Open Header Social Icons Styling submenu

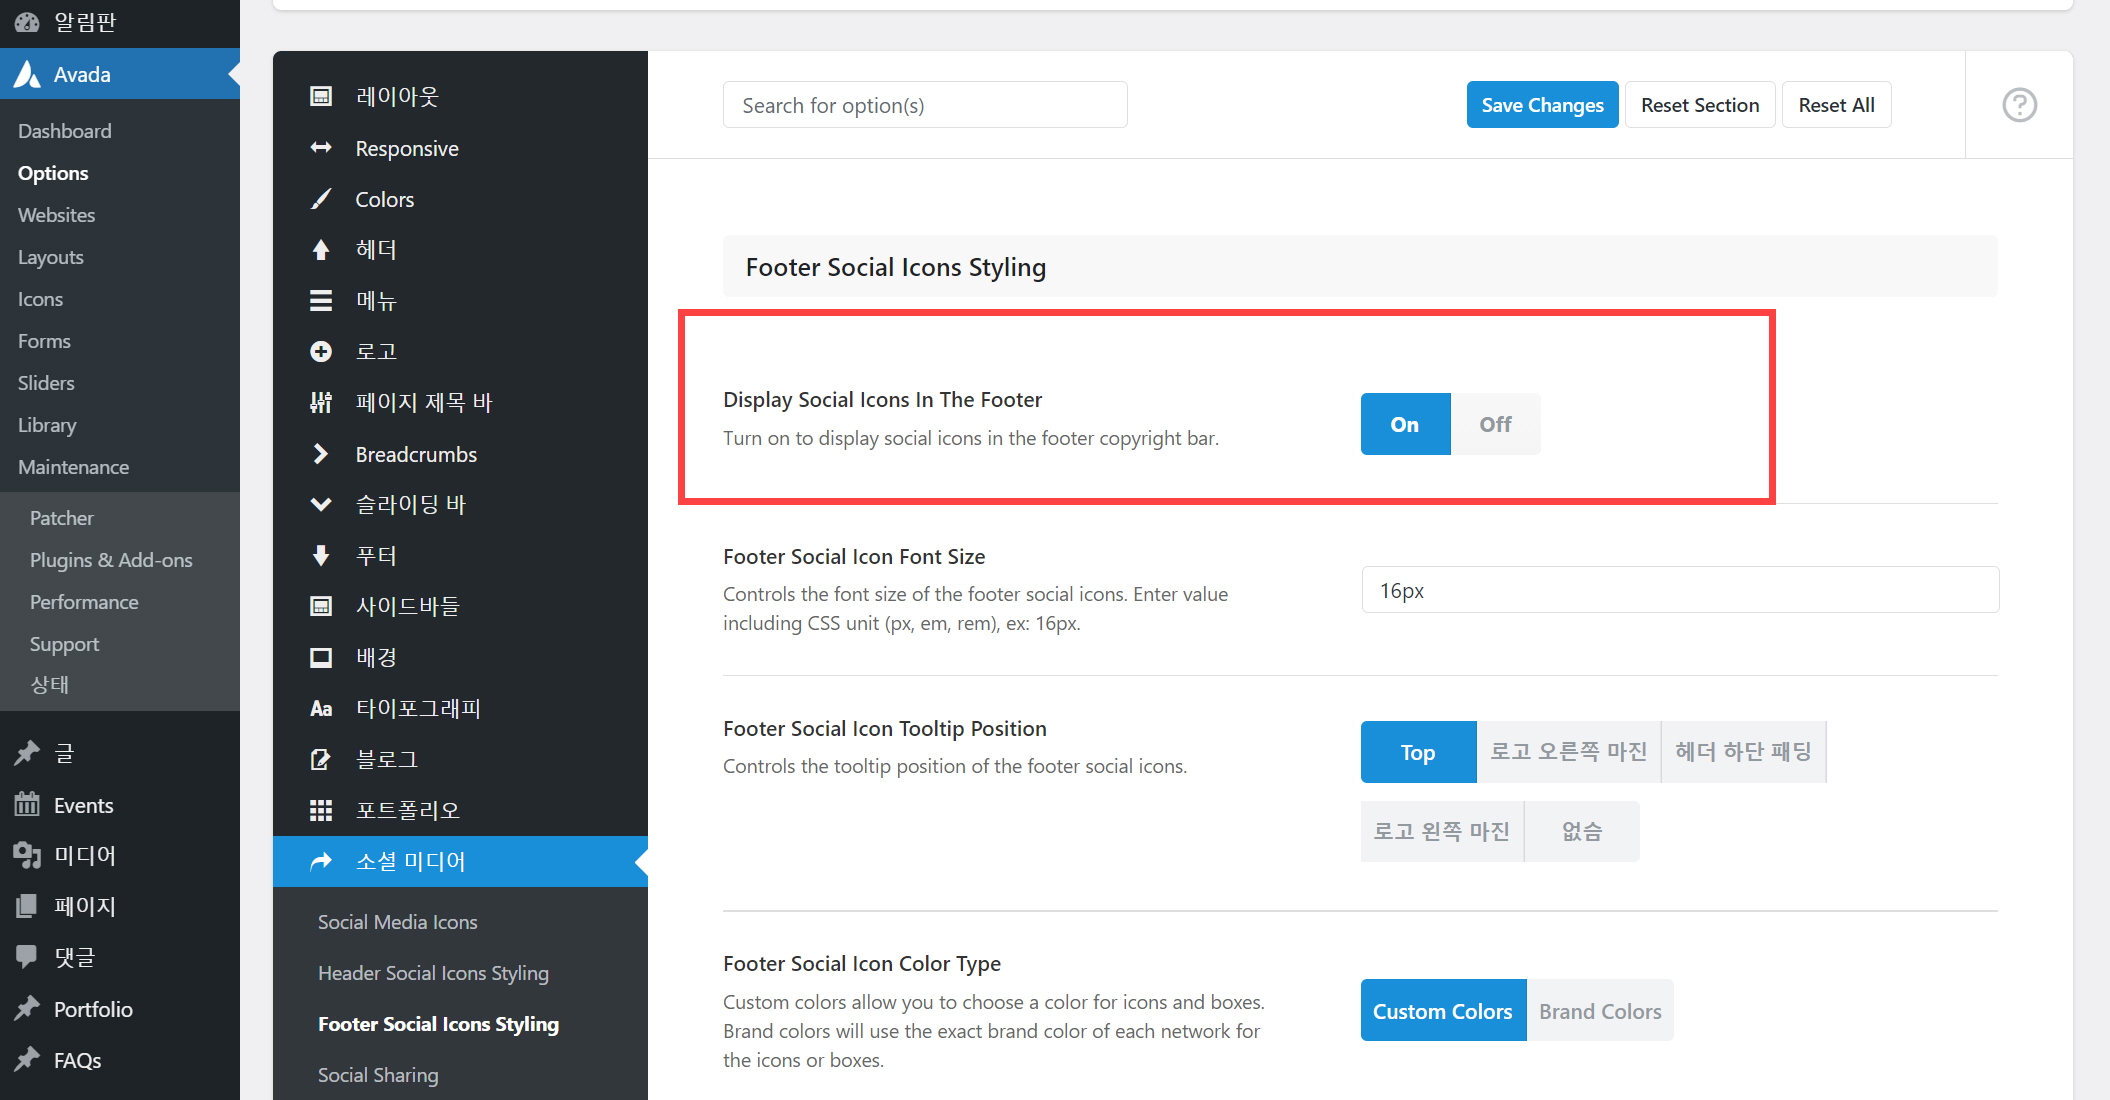tap(433, 973)
